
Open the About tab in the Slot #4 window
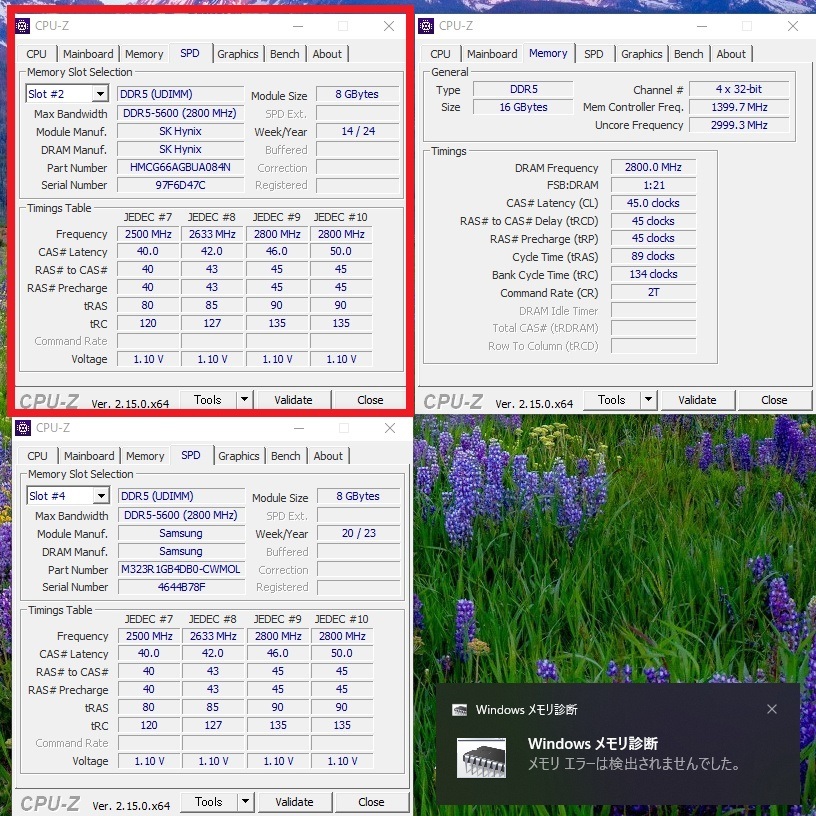click(328, 456)
